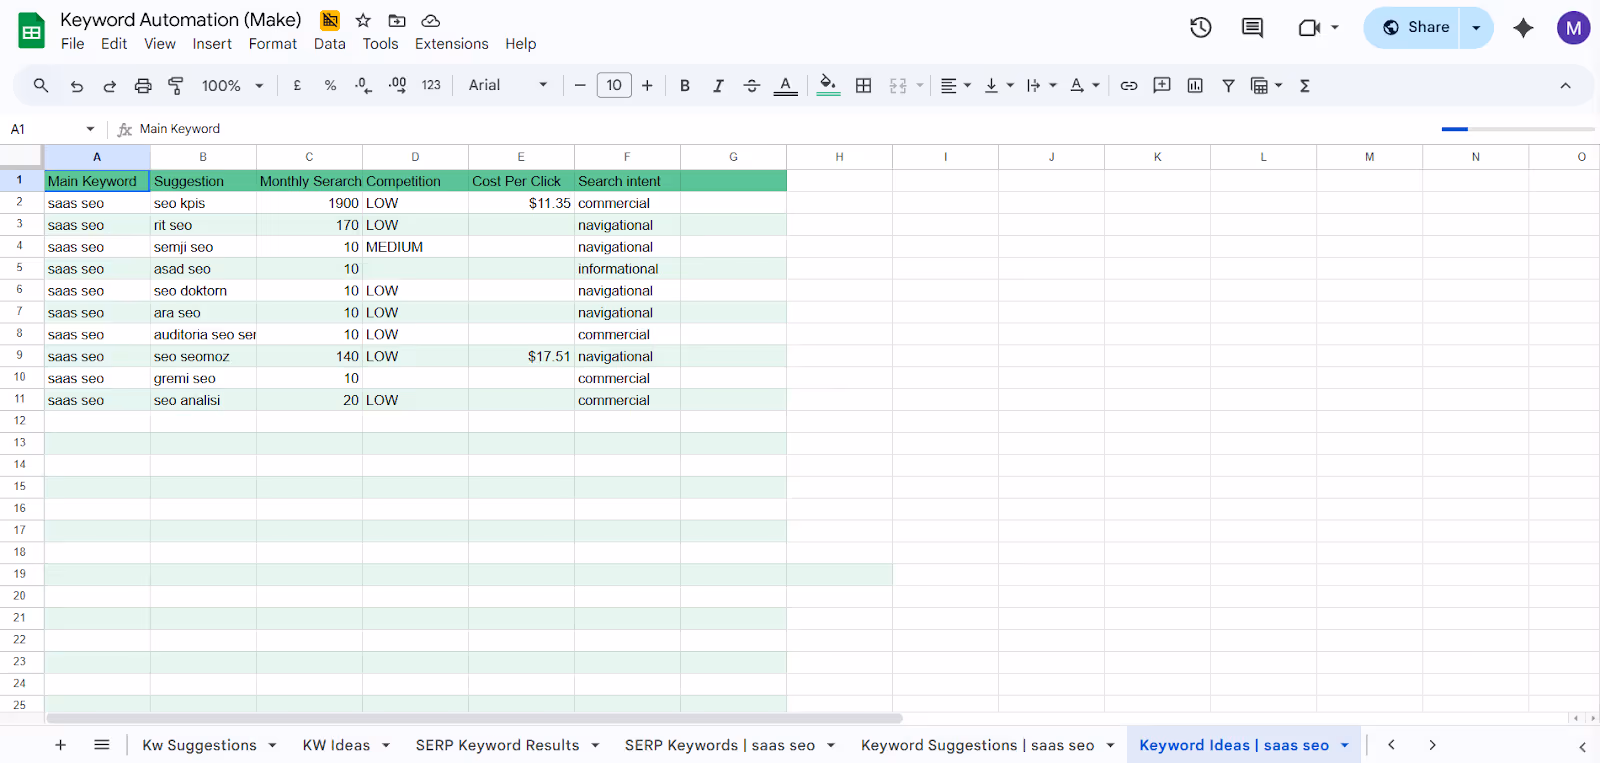Open the zoom 100% dropdown

232,86
